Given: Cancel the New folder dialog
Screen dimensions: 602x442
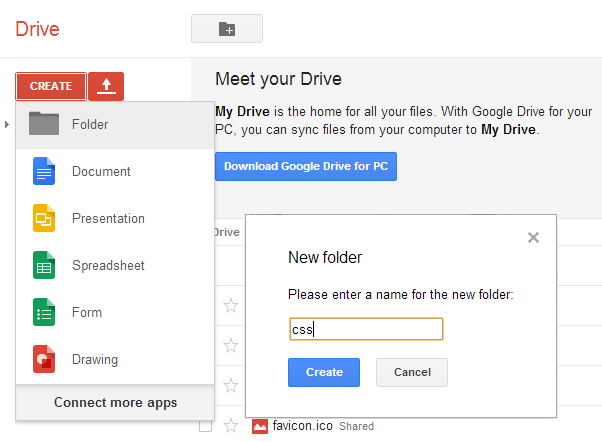Looking at the screenshot, I should click(411, 372).
